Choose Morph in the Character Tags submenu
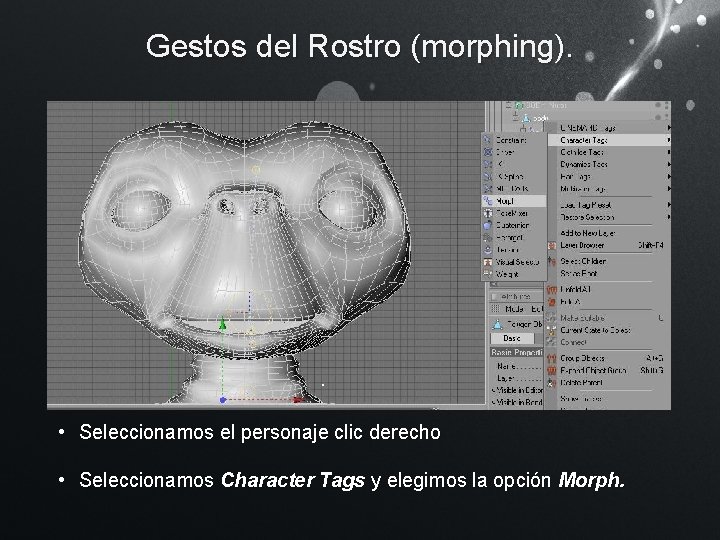Screen dimensions: 720x540 pyautogui.click(x=514, y=201)
